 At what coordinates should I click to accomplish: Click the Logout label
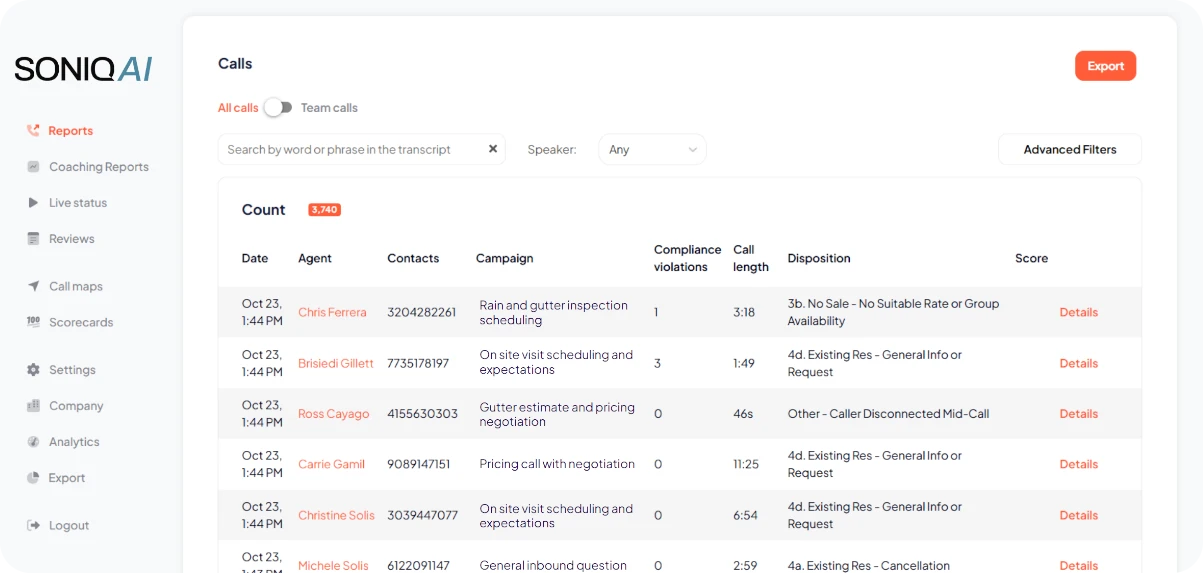tap(69, 525)
